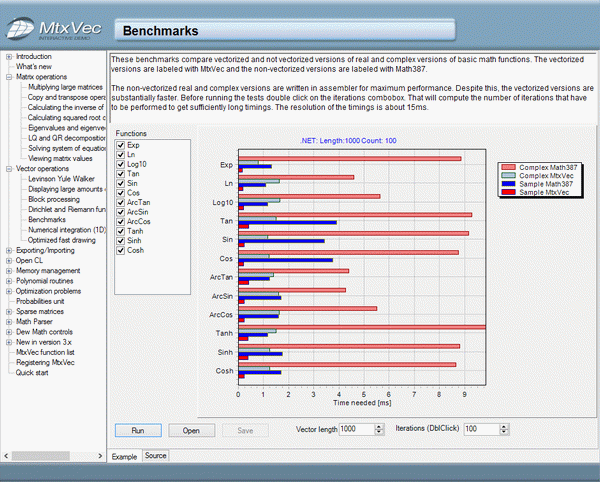Expand New in version 3.x node
600x482 pixels.
[x=9, y=342]
